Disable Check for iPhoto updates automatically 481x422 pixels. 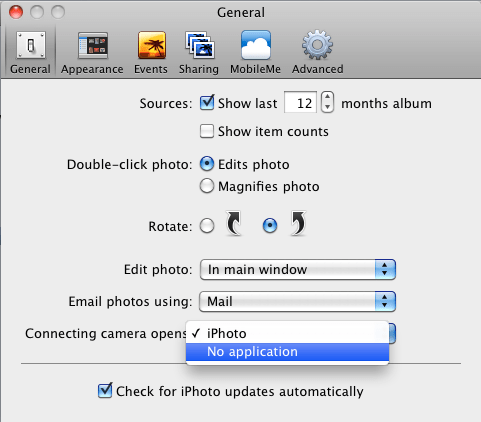(105, 390)
